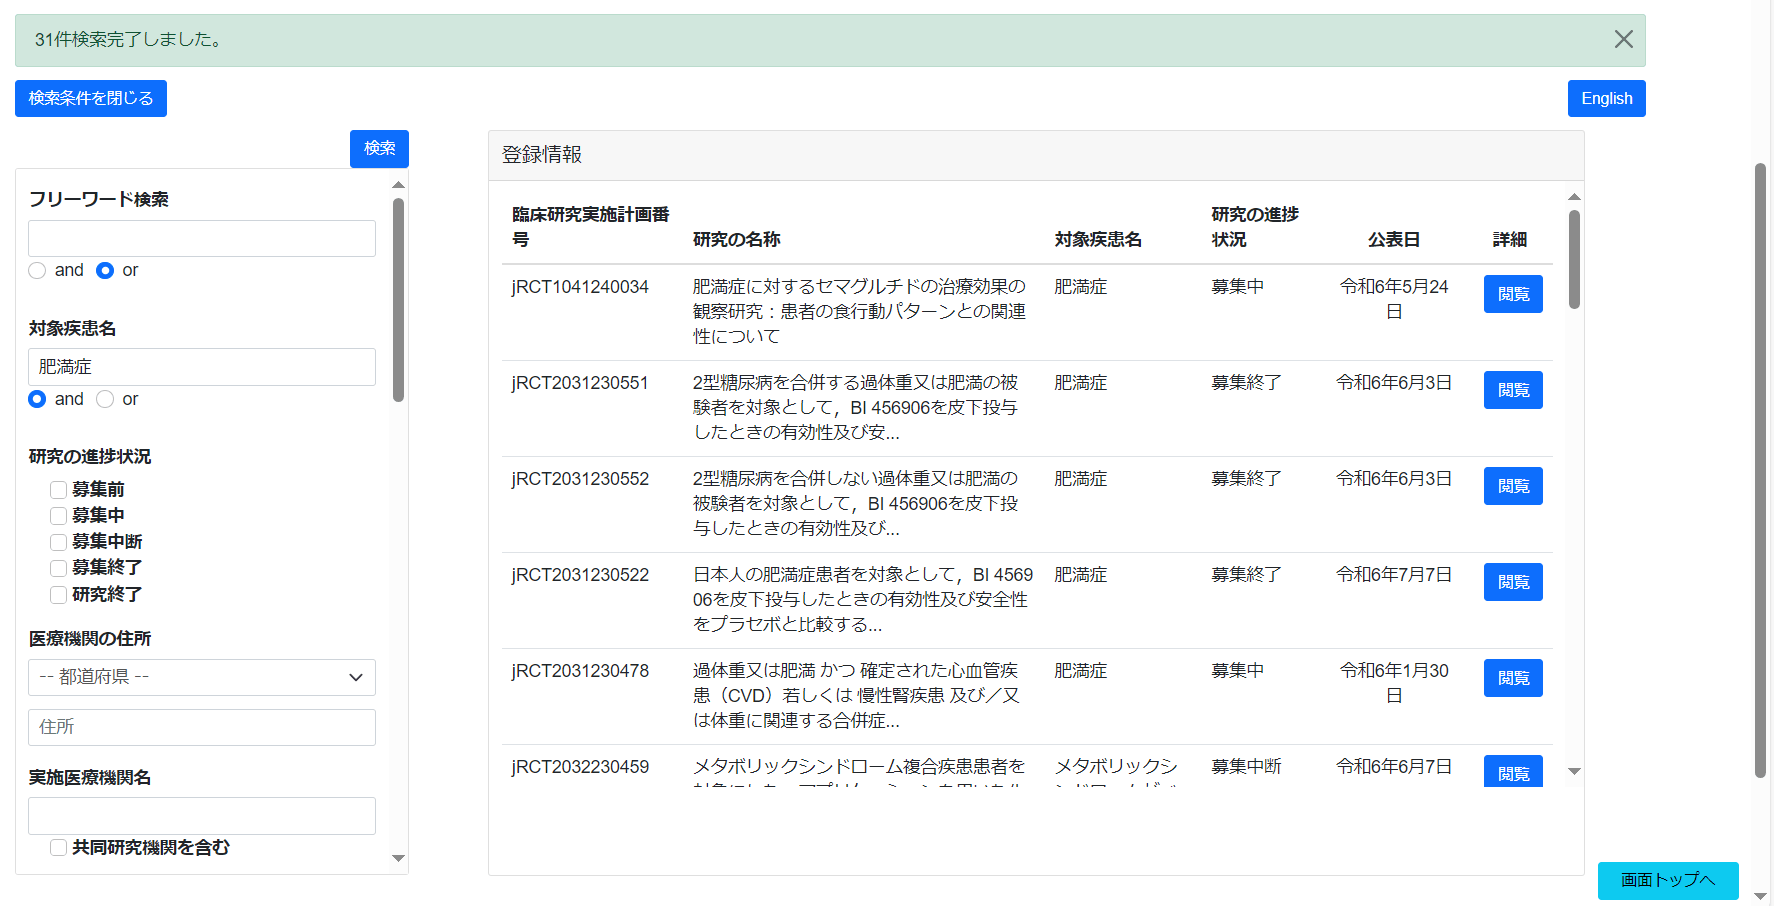Enable the 募集中 recruitment filter
Screen dimensions: 1774x906
pos(58,515)
